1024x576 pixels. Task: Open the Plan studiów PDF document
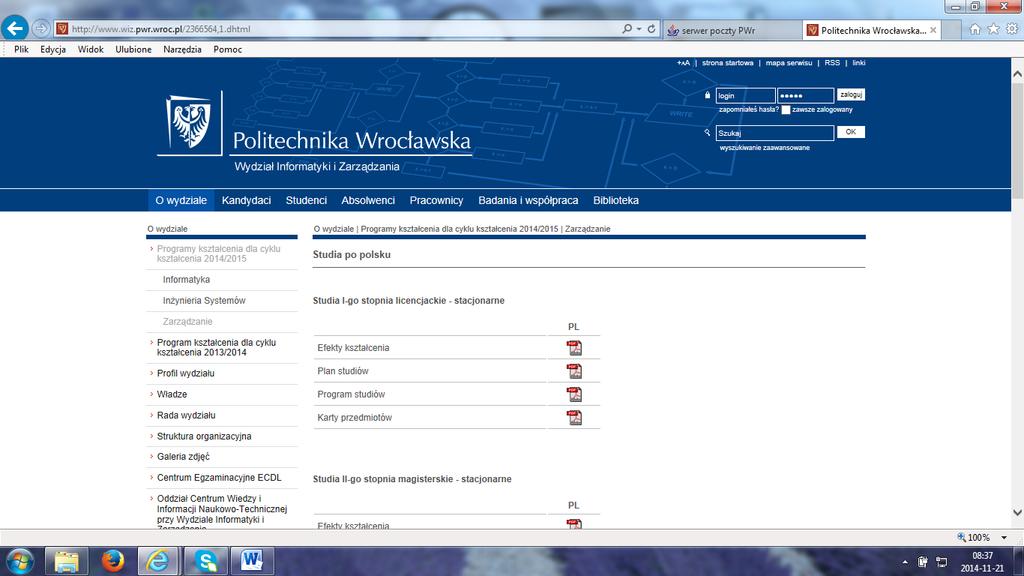(x=574, y=371)
